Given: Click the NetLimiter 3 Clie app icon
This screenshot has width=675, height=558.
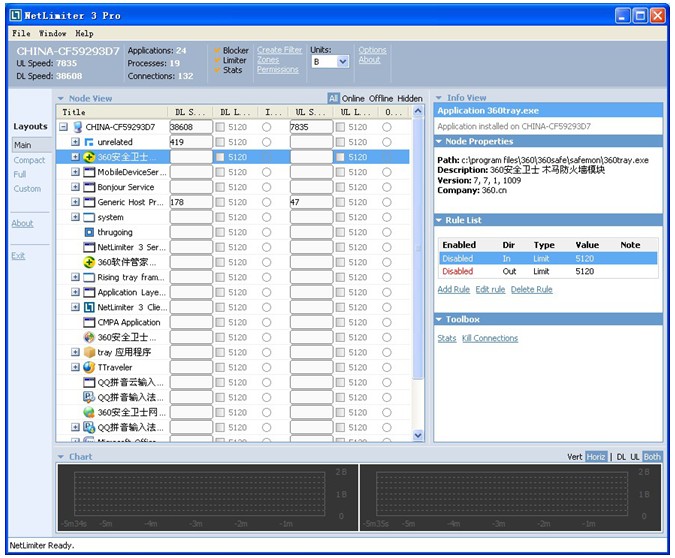Looking at the screenshot, I should pos(89,307).
